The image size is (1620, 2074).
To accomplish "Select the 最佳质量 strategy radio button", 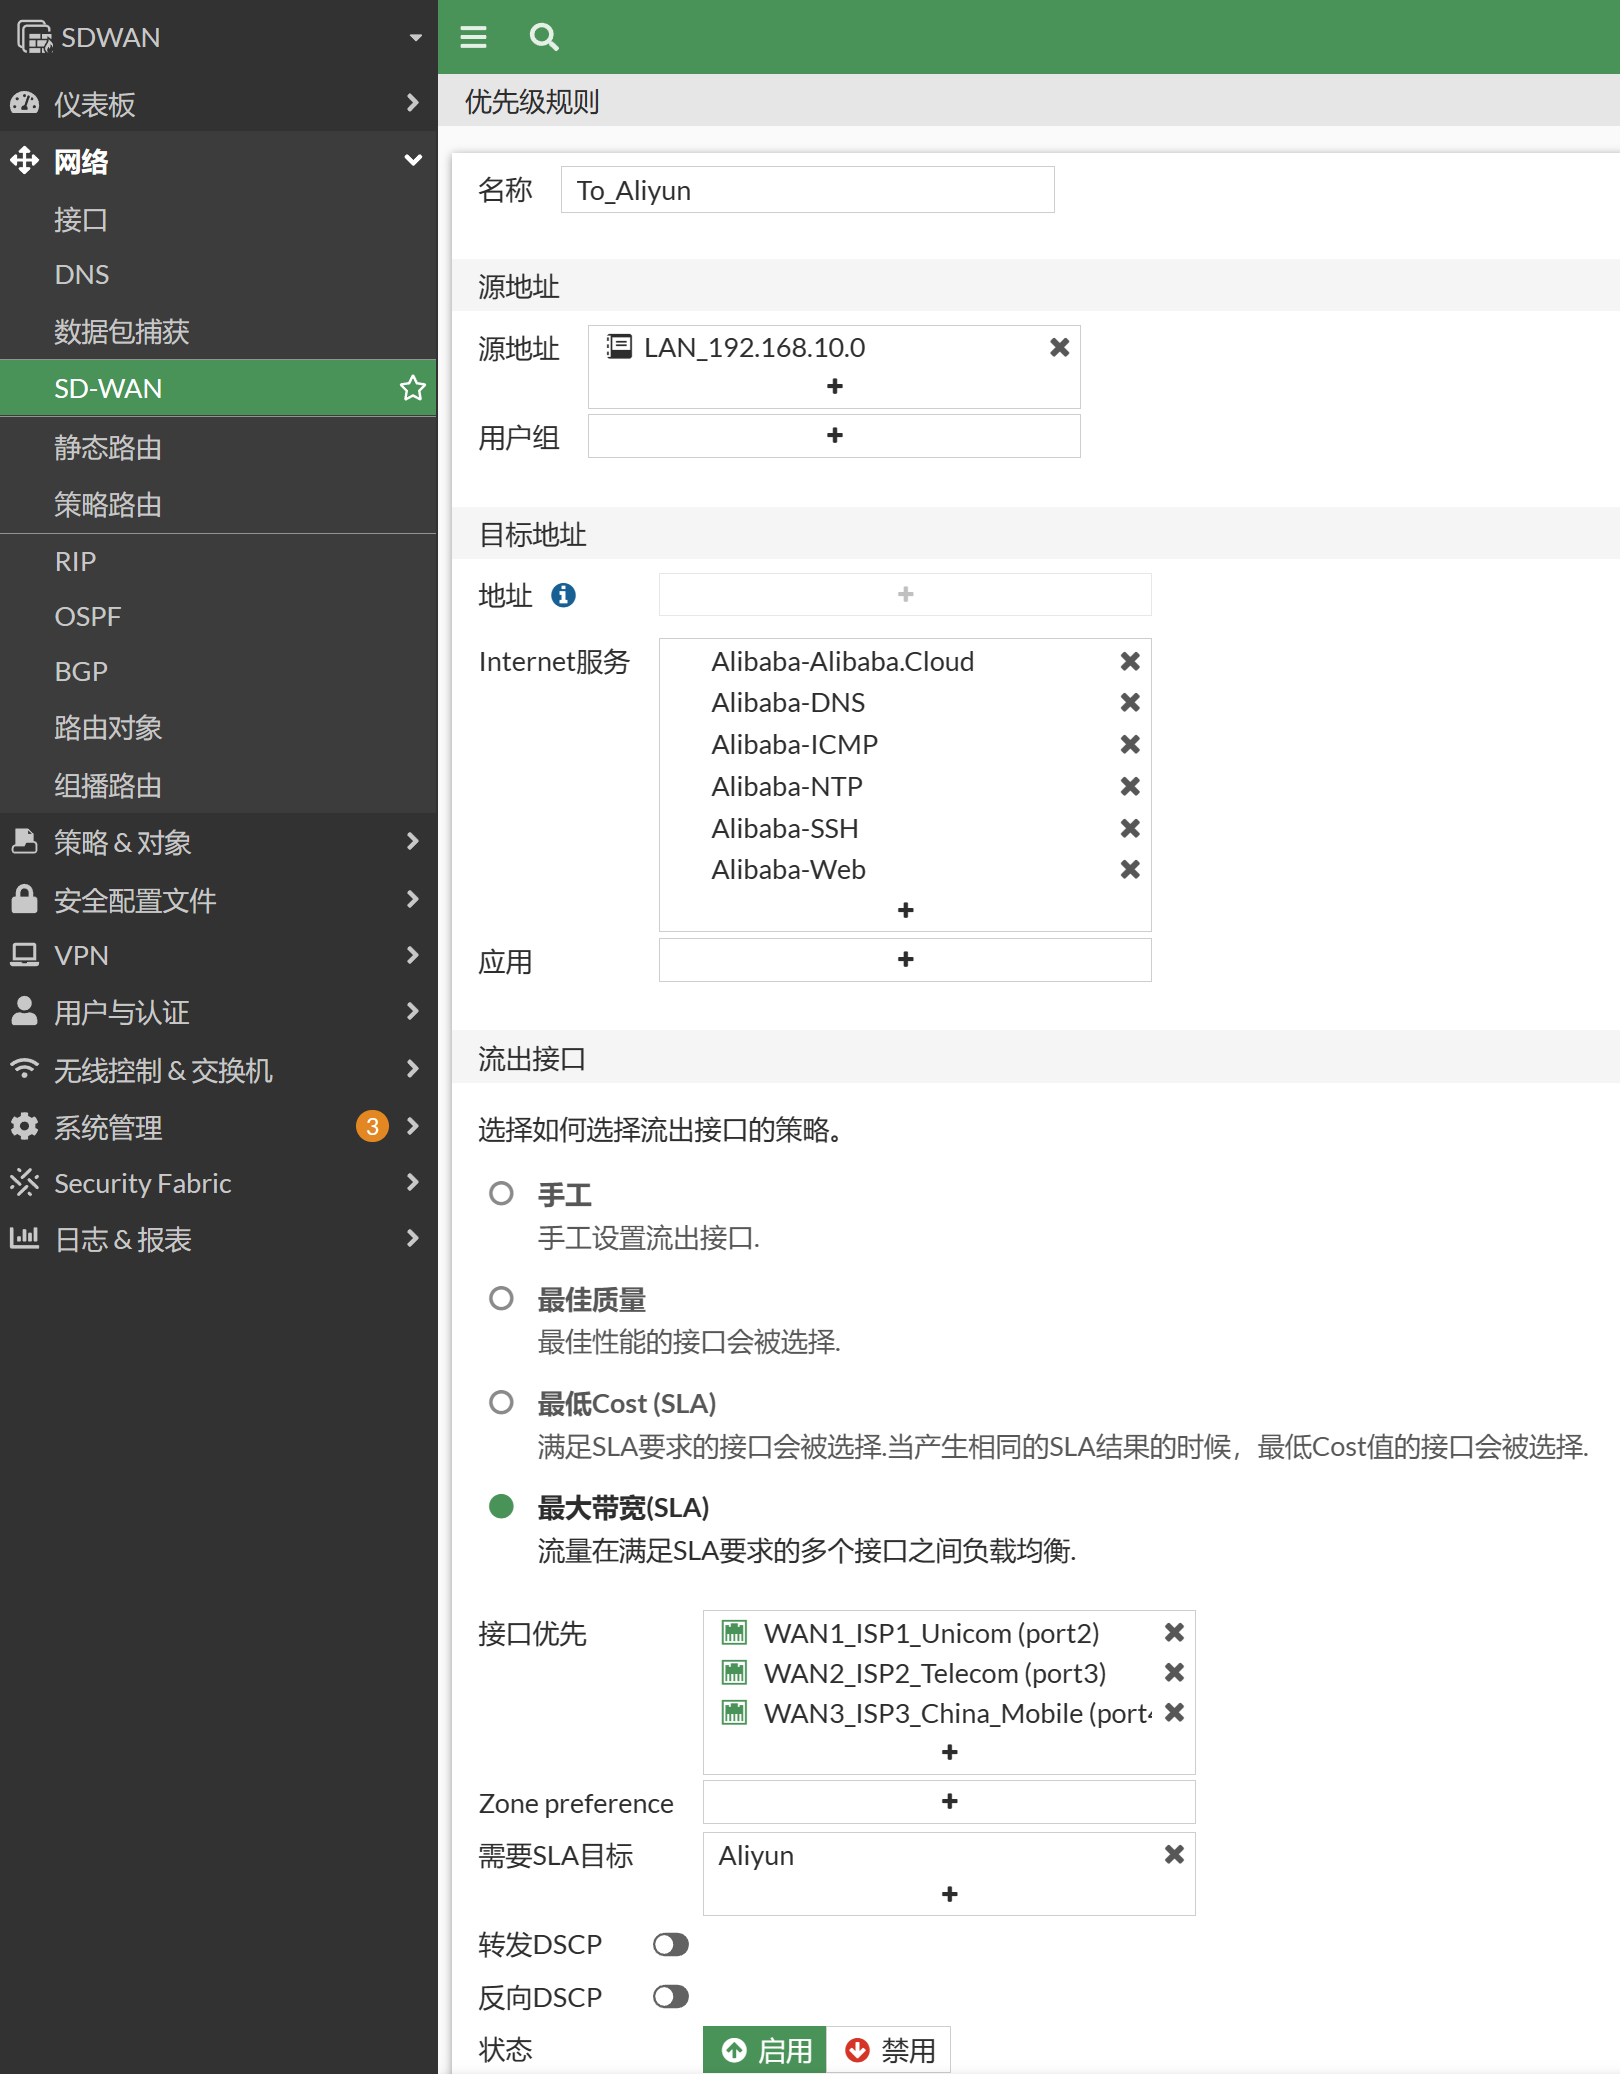I will (501, 1299).
